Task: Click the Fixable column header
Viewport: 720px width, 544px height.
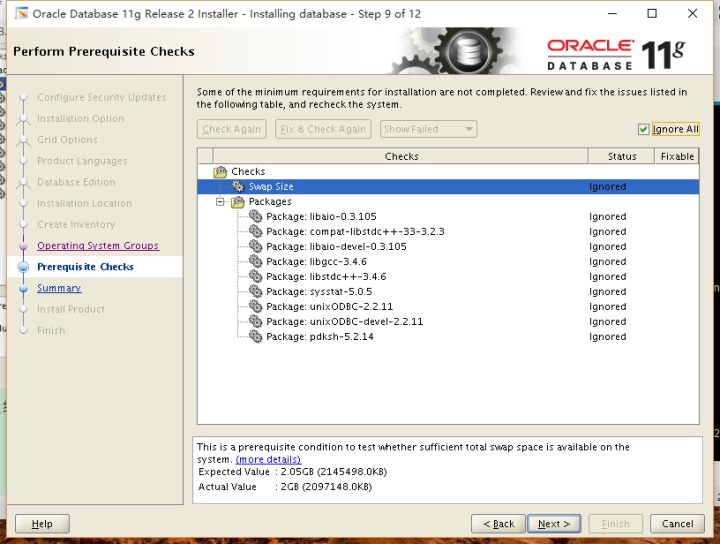Action: 677,156
